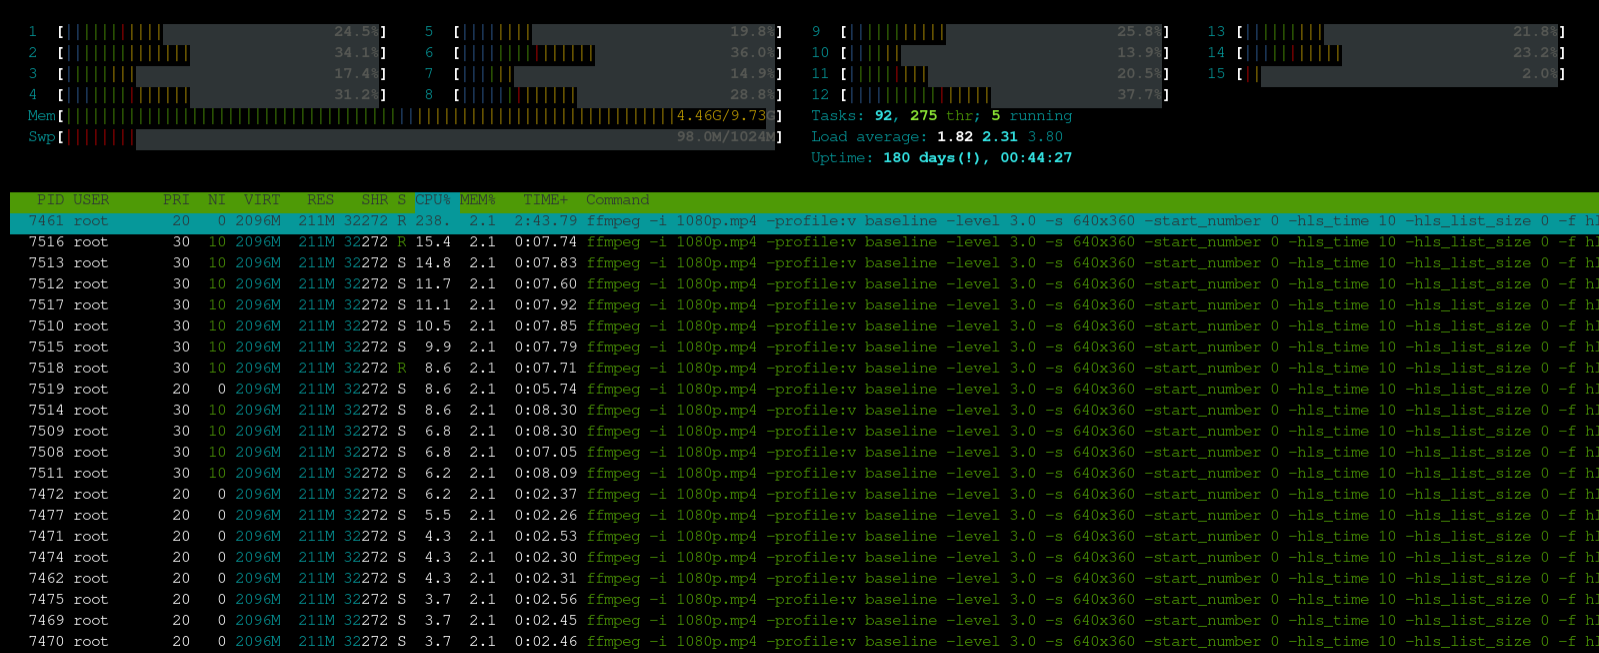1599x653 pixels.
Task: Click the CPU 15 usage meter
Action: 1400,74
